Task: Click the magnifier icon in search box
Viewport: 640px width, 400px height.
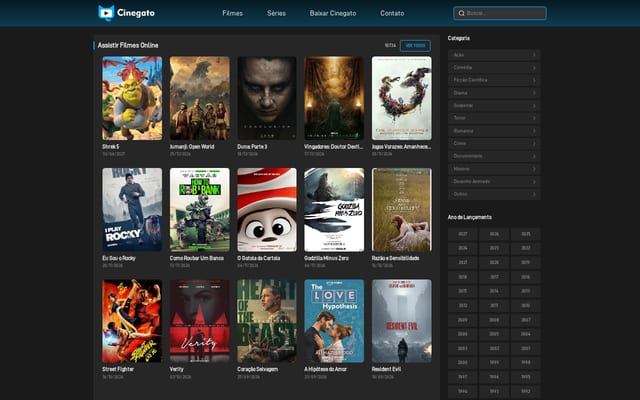Action: click(x=461, y=13)
